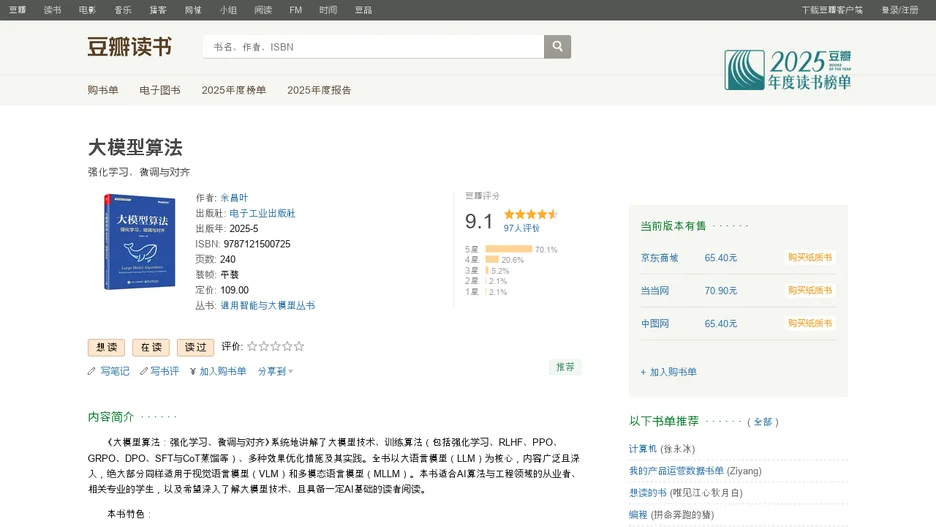Screen dimensions: 936x527
Task: Click the search magnifier button
Action: point(557,47)
